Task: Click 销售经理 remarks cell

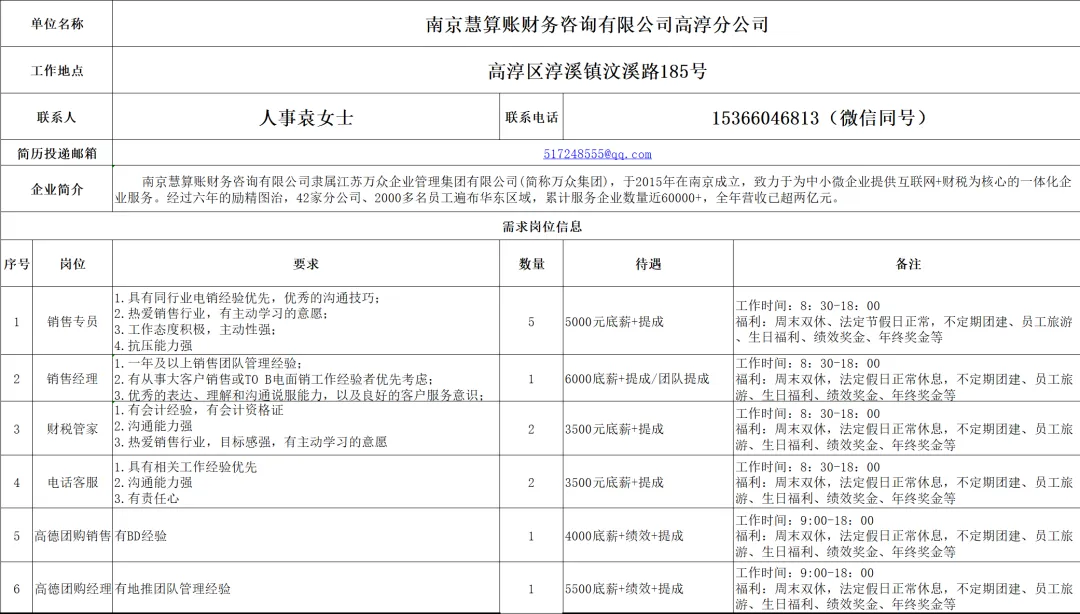Action: tap(907, 378)
